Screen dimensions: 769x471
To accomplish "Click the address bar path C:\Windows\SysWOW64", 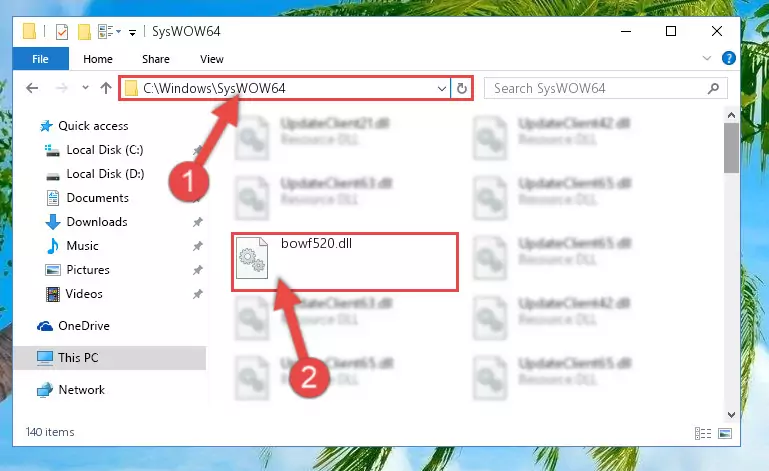I will [x=214, y=88].
